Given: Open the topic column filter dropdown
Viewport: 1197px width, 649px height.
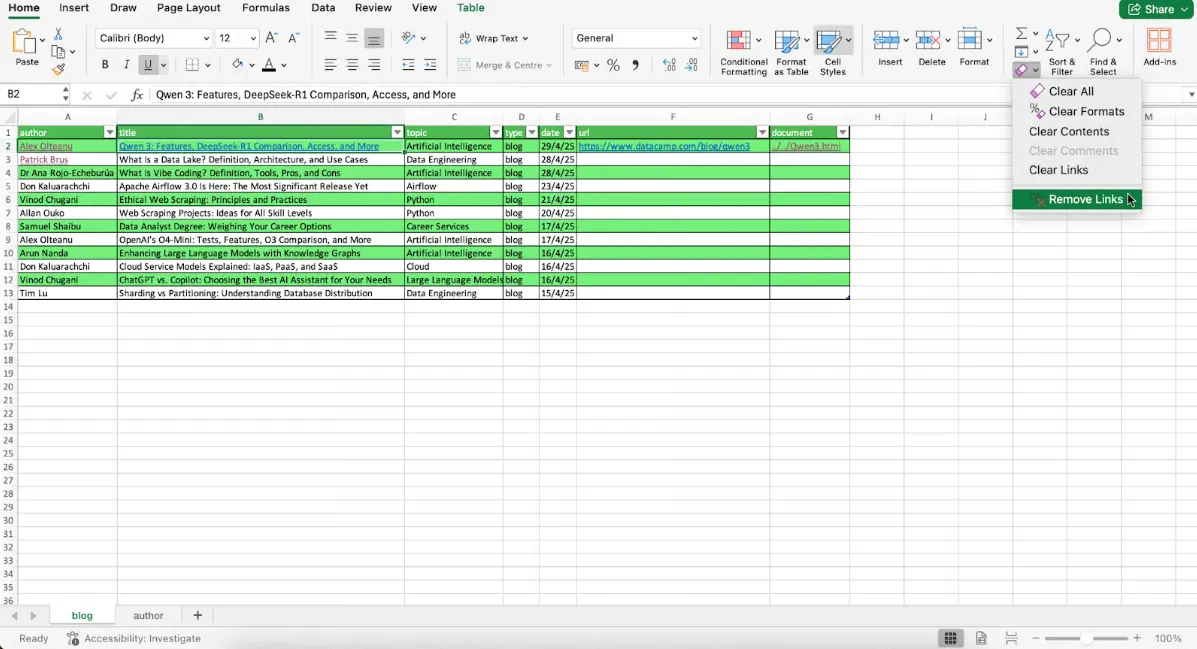Looking at the screenshot, I should (x=495, y=133).
